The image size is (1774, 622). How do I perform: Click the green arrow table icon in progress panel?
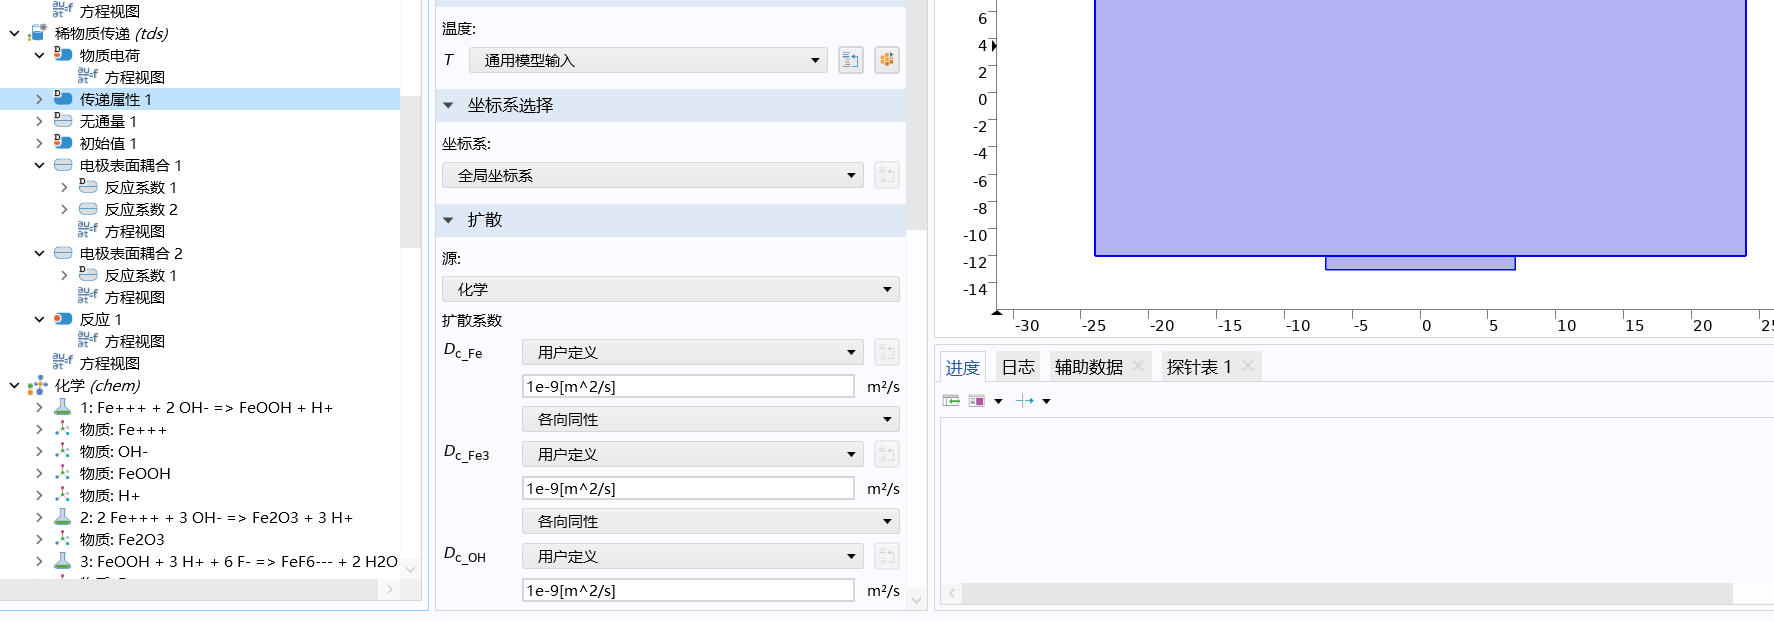[x=951, y=401]
